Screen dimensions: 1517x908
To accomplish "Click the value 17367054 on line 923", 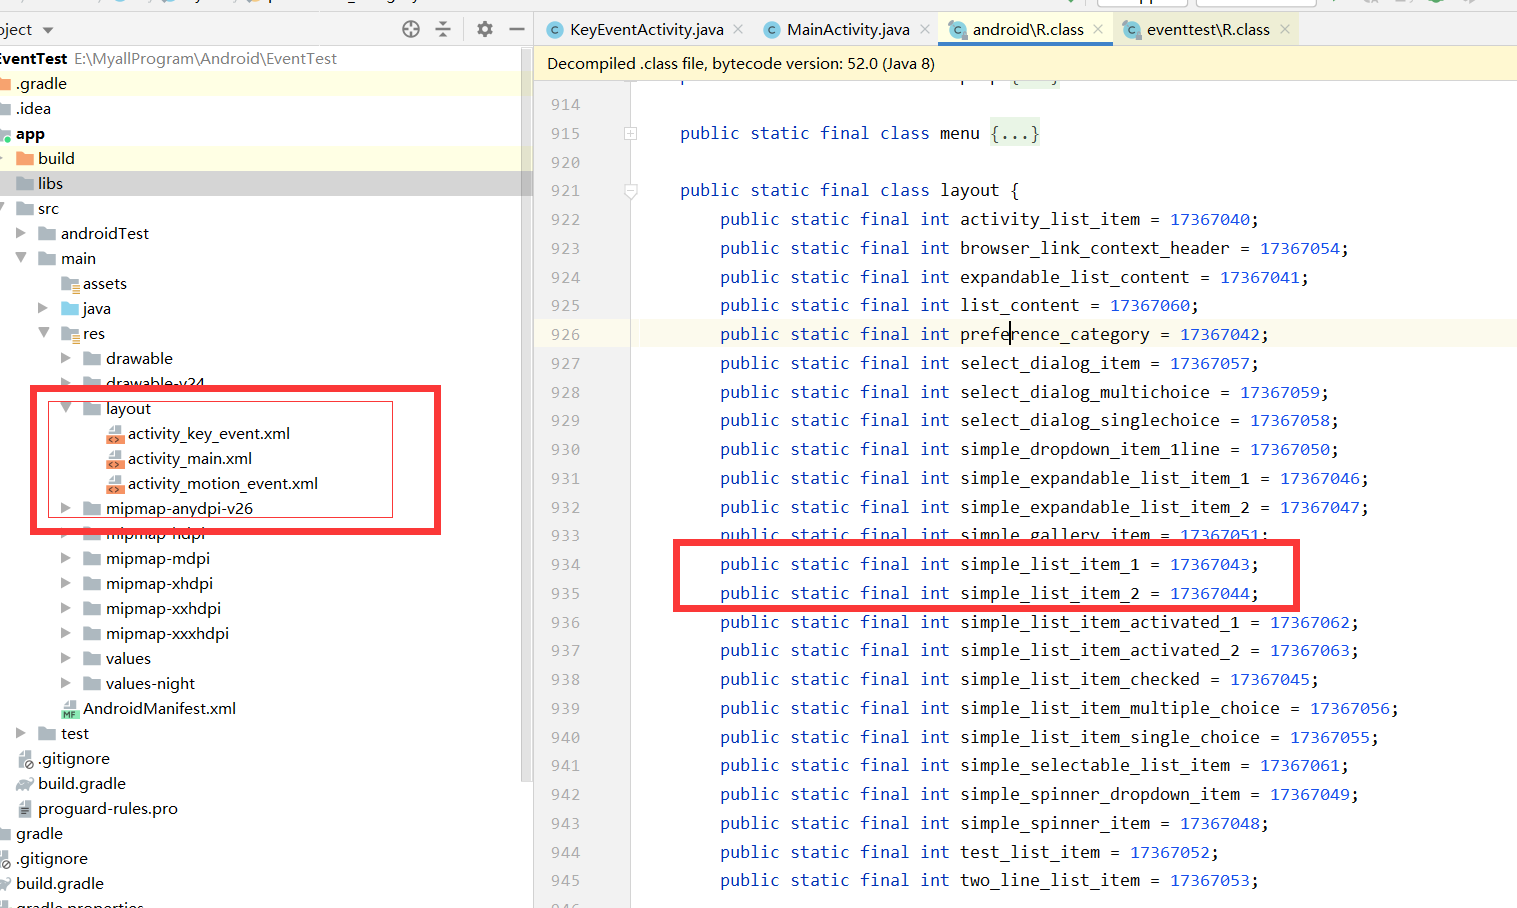I will (1300, 248).
